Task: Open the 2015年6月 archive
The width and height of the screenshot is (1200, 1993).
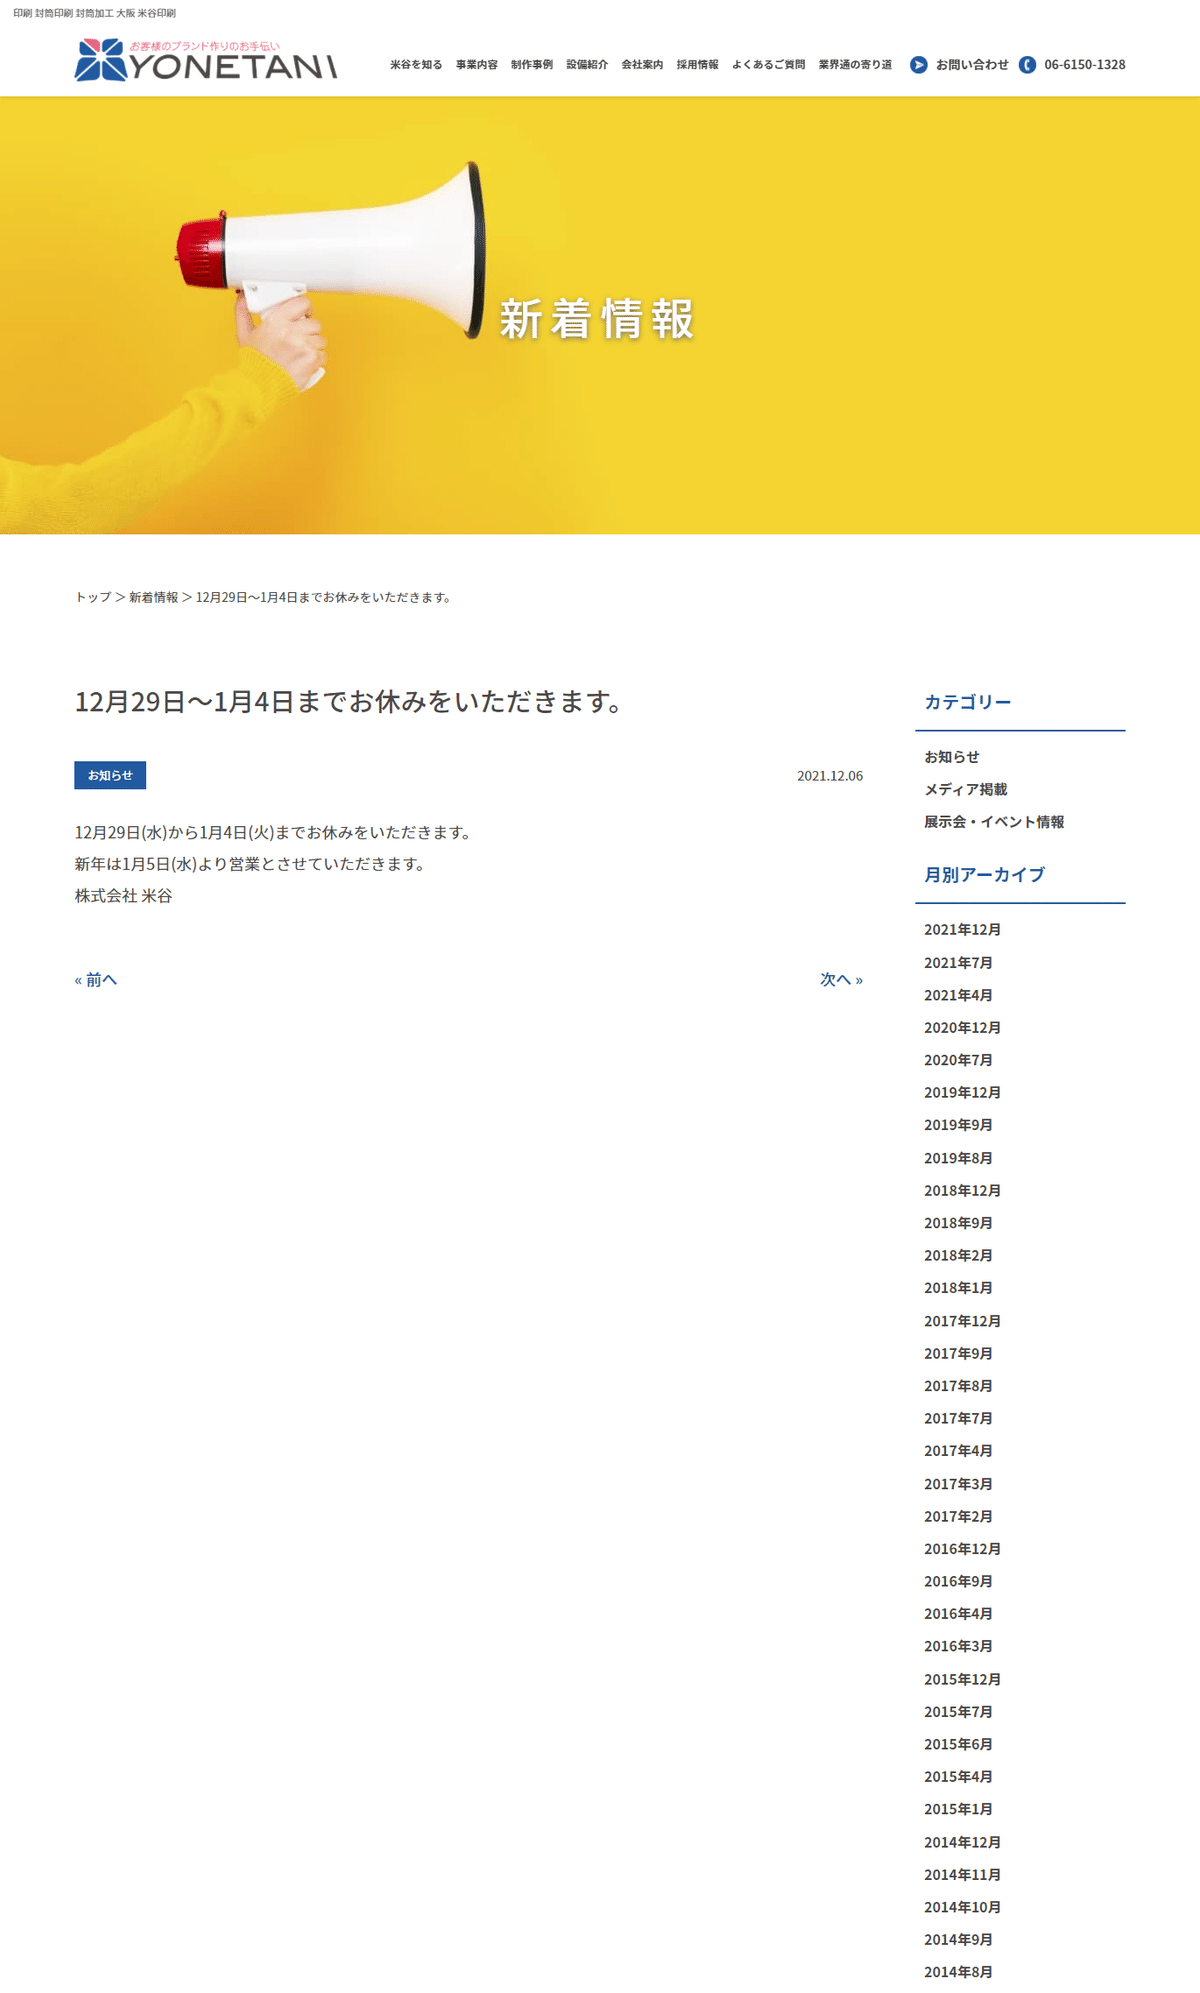Action: tap(958, 1745)
